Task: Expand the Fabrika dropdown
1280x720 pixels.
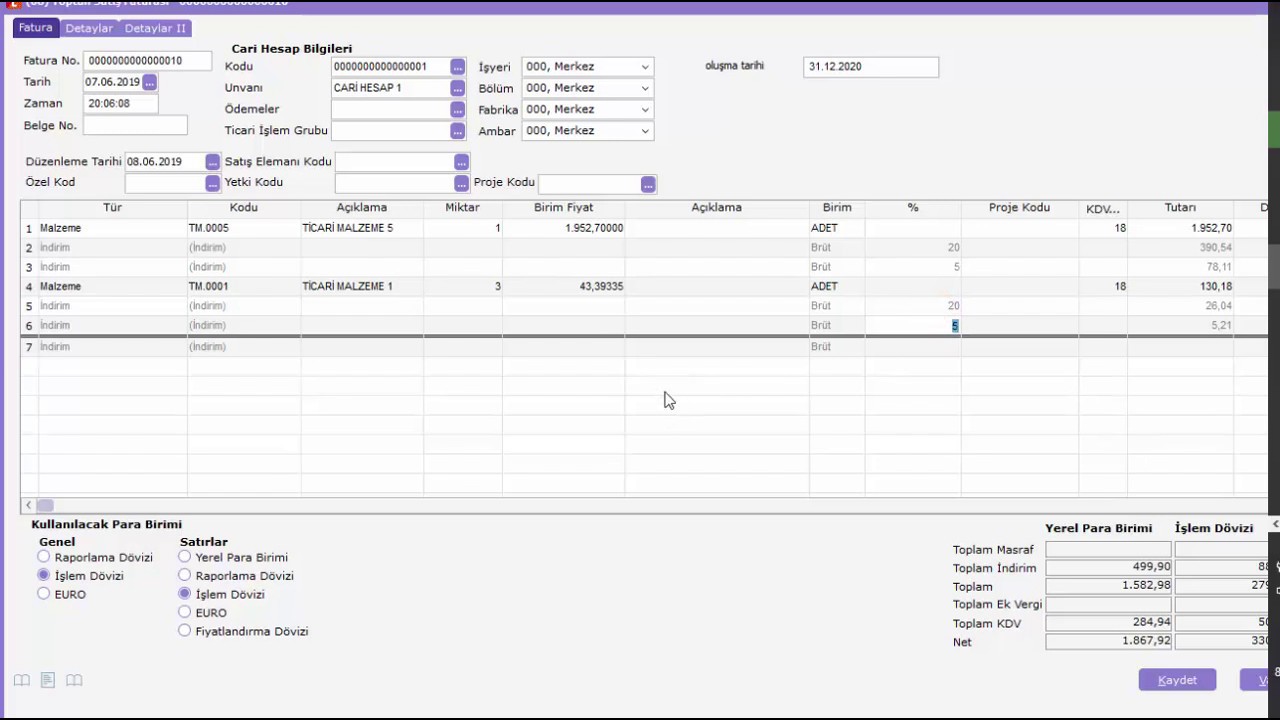Action: point(645,109)
